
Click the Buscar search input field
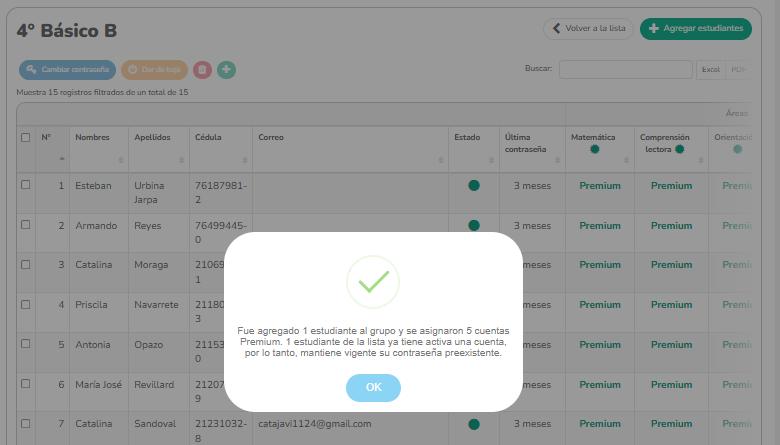626,69
